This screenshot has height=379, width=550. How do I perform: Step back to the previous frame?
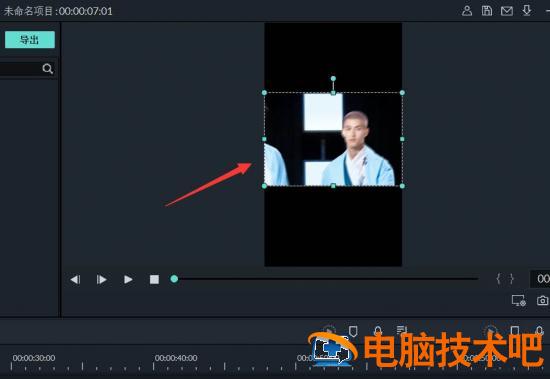pos(75,279)
